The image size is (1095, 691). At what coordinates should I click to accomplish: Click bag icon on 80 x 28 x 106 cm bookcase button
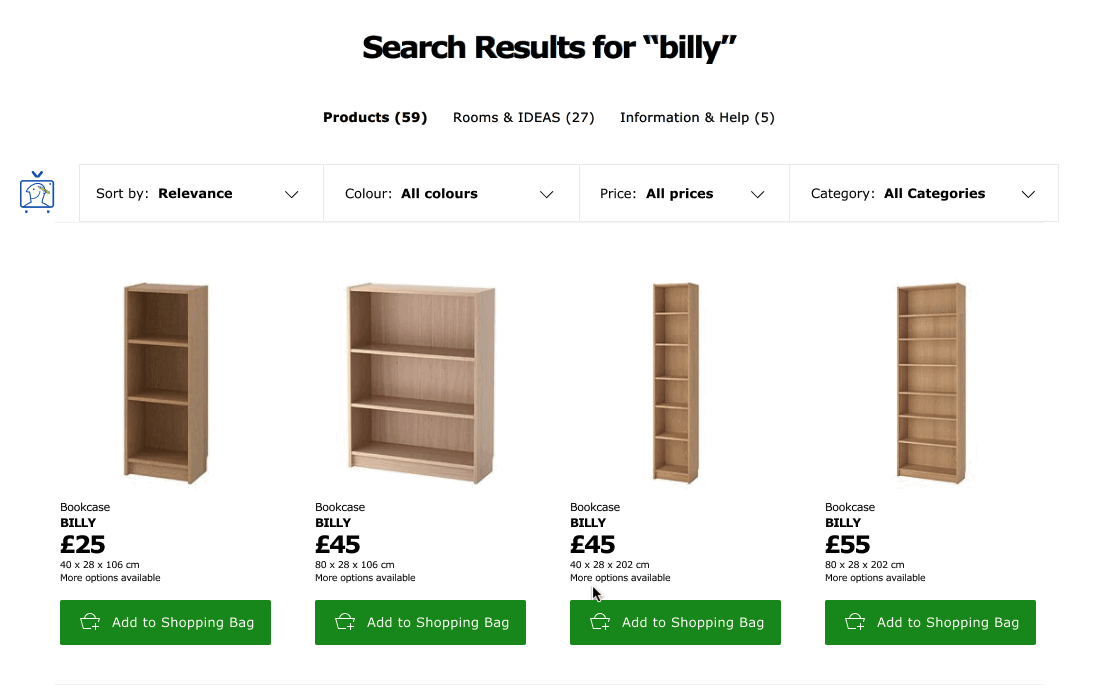pos(345,622)
